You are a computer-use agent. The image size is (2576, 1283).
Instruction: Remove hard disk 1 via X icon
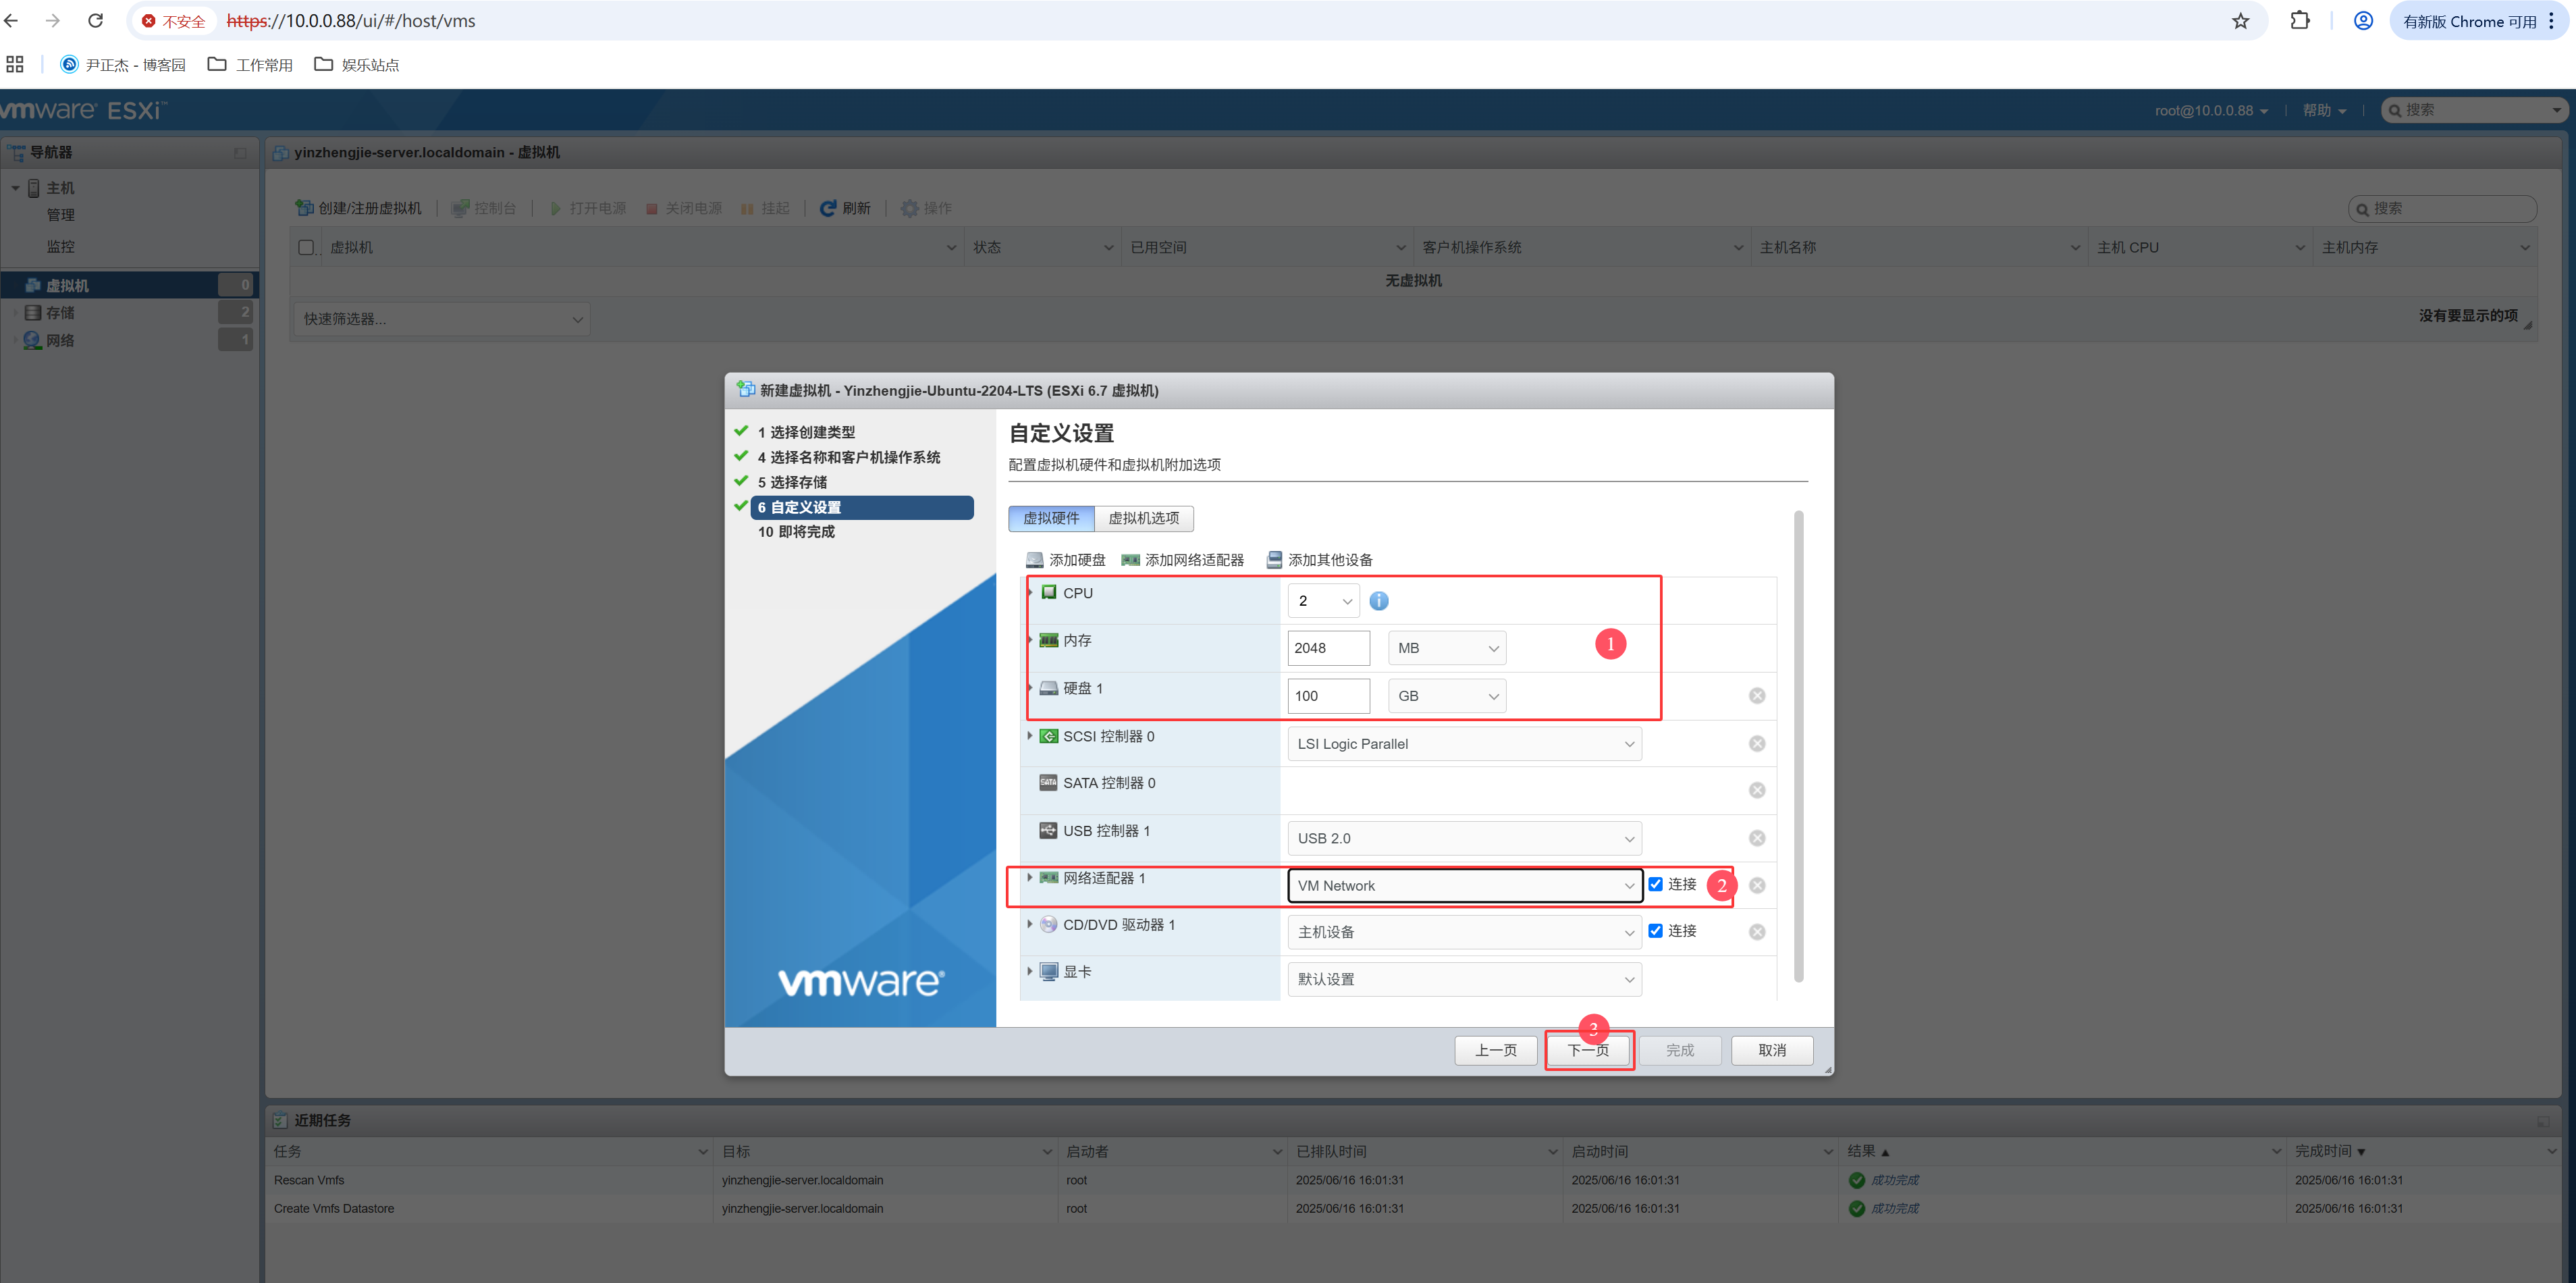1756,695
